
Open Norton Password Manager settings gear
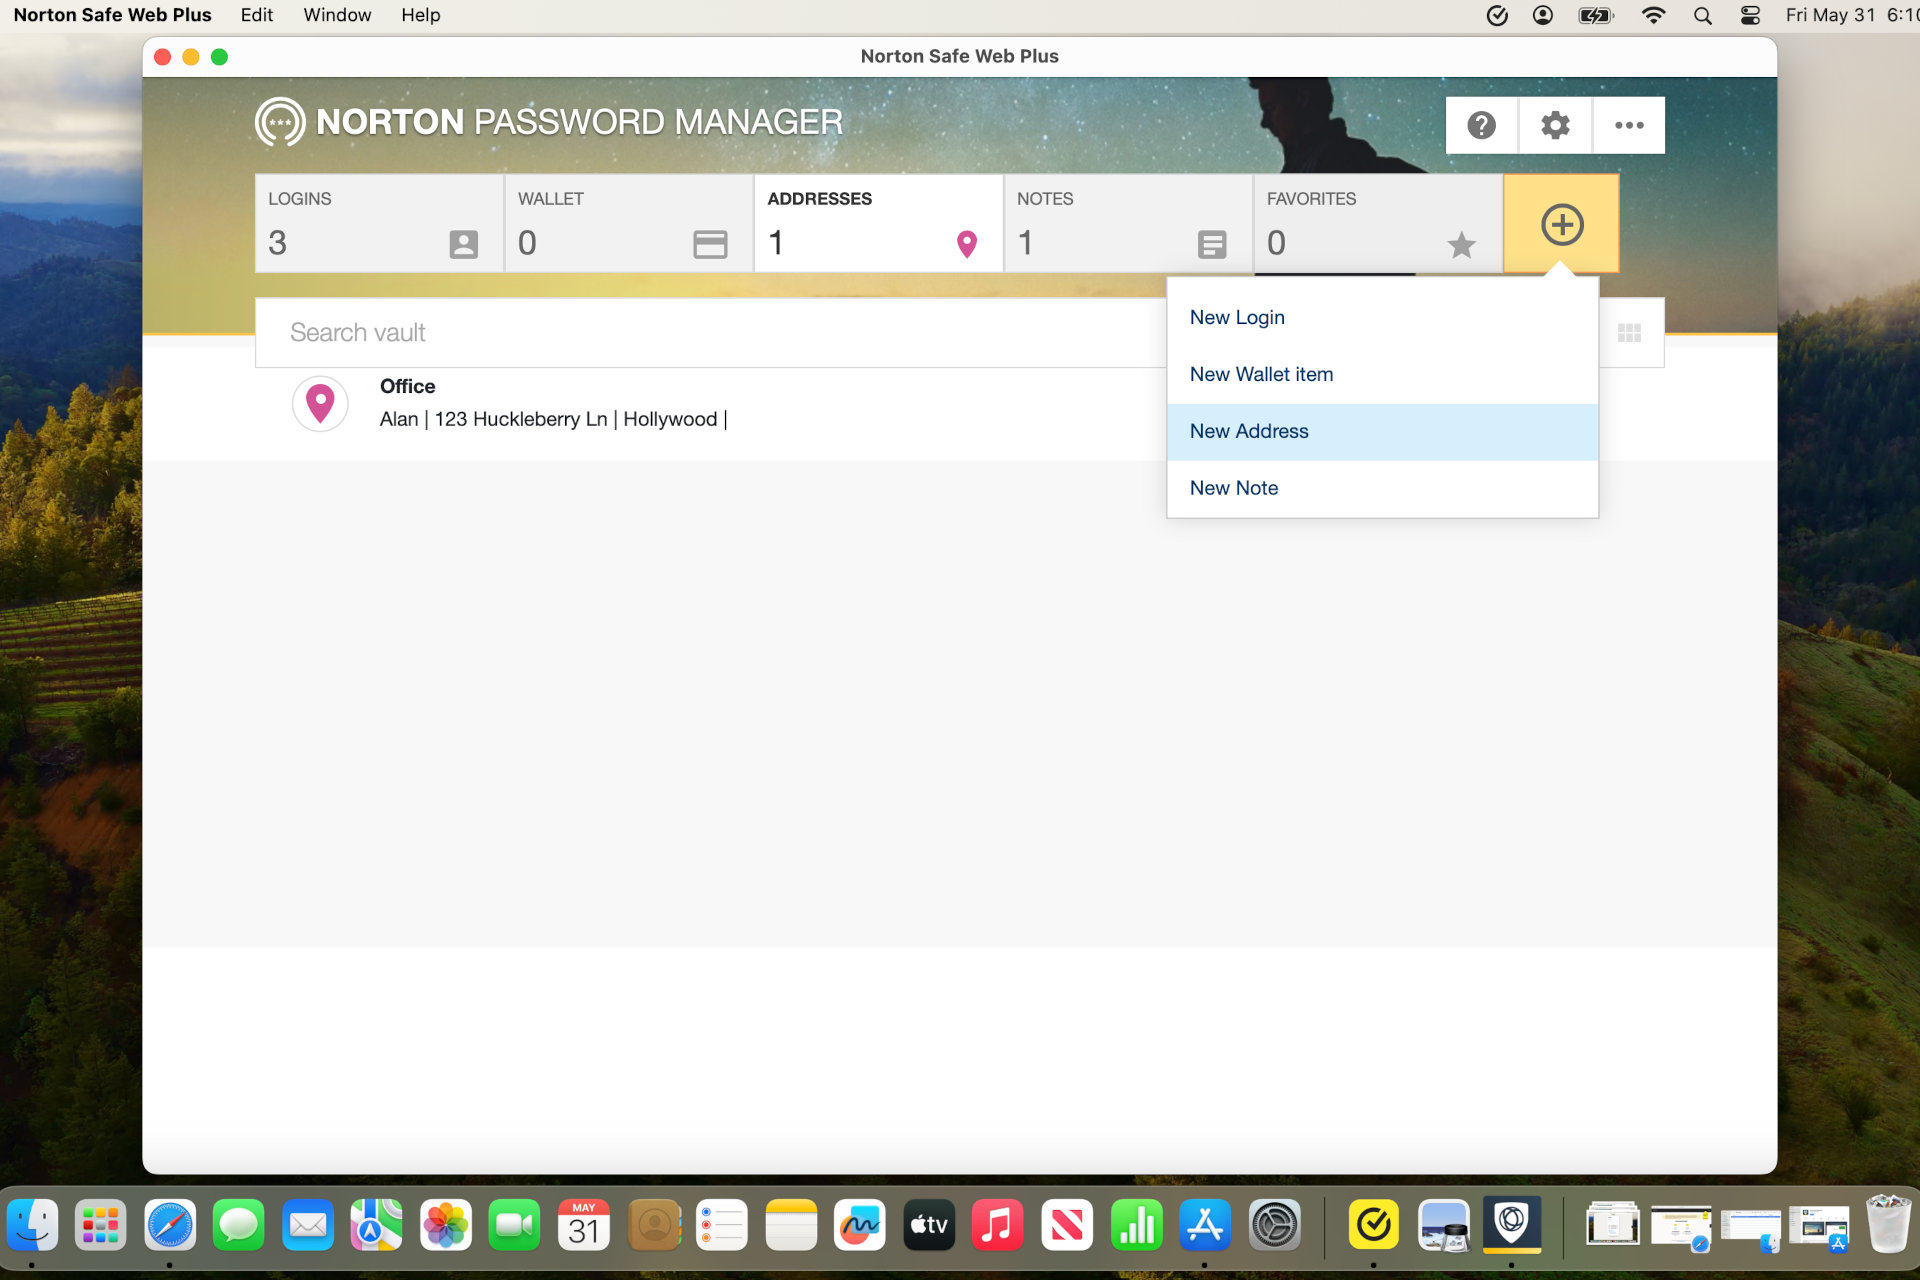point(1556,124)
